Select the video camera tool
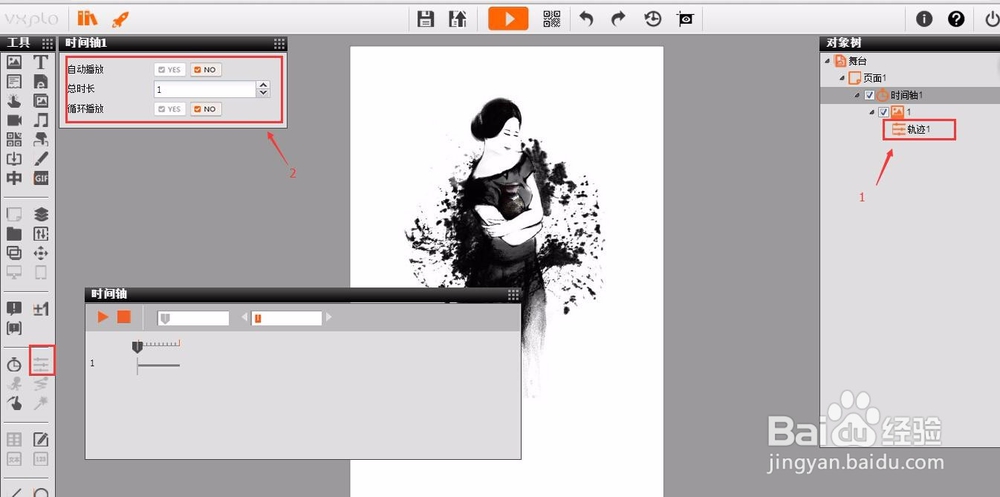The image size is (1000, 497). point(14,120)
